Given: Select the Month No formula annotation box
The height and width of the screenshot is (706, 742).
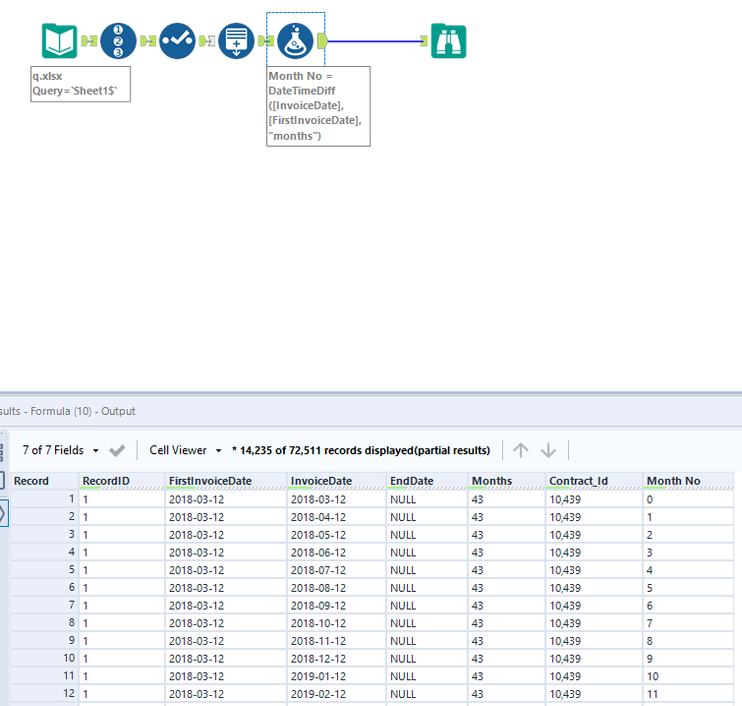Looking at the screenshot, I should (318, 106).
